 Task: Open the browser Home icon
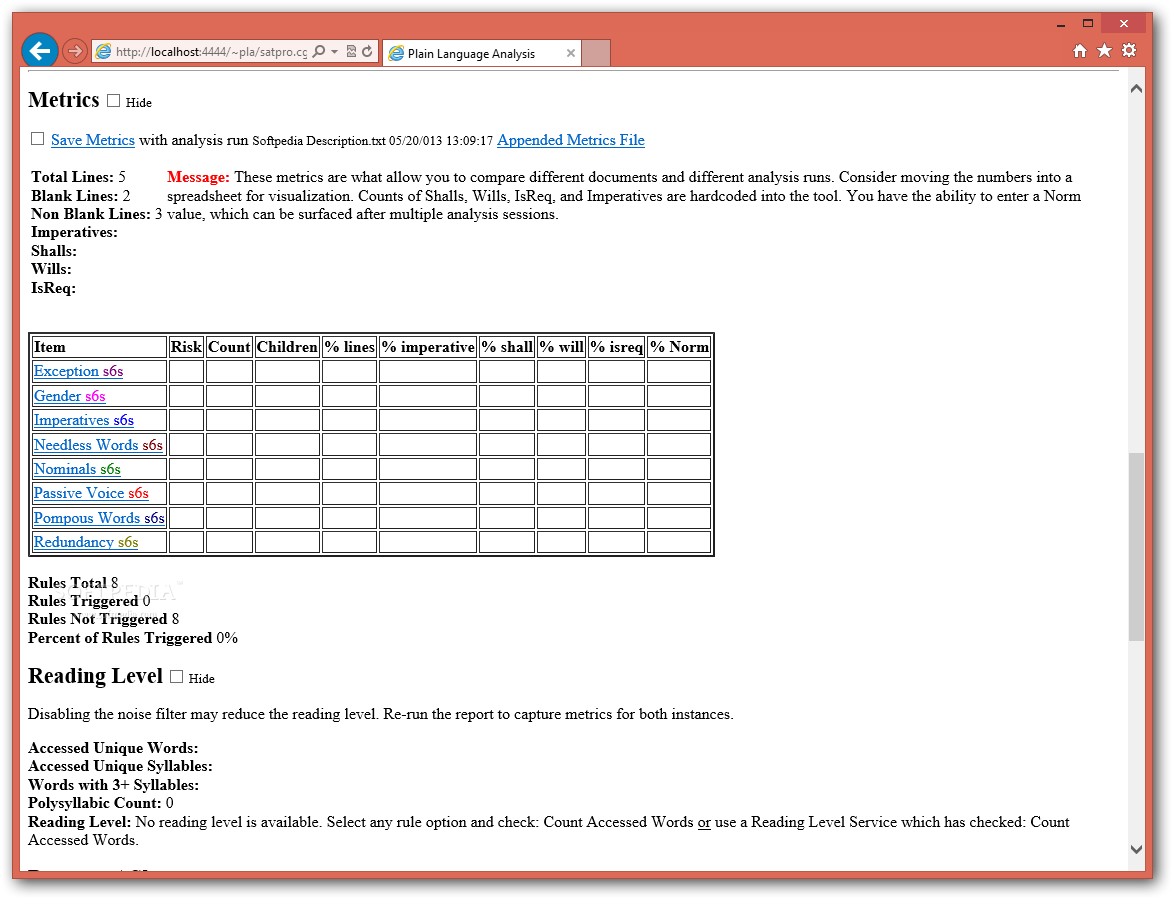click(1079, 51)
